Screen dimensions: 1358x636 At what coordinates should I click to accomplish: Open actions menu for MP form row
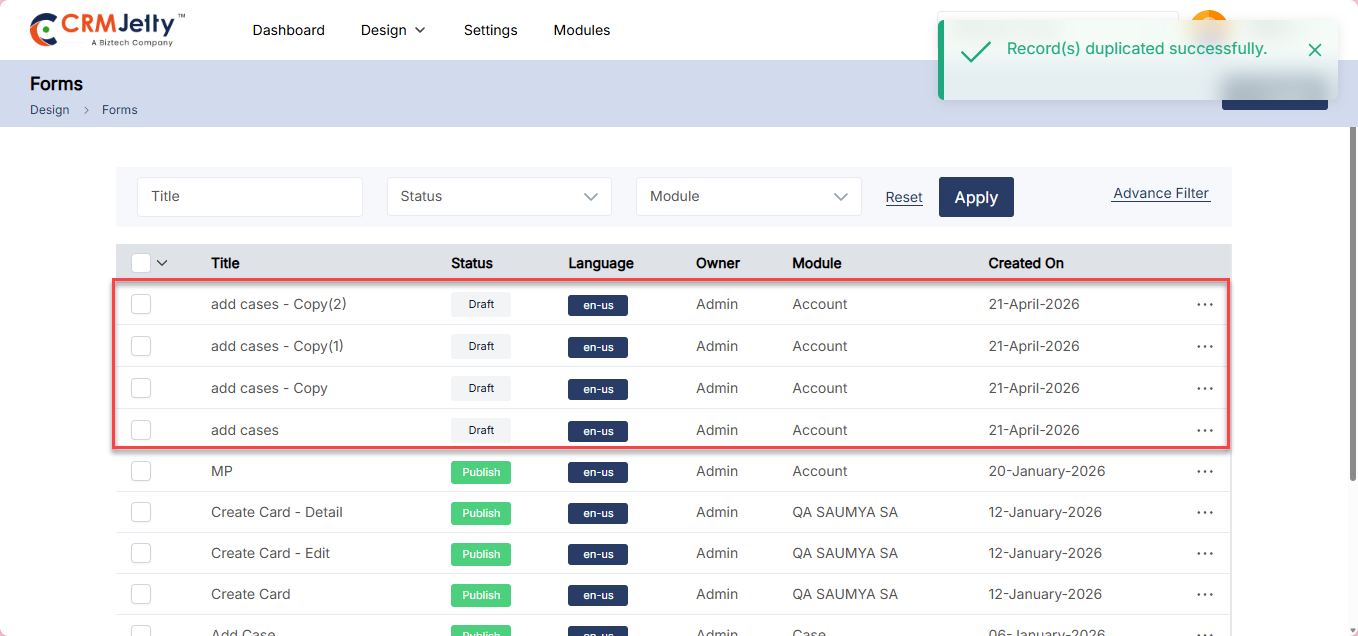[1204, 471]
